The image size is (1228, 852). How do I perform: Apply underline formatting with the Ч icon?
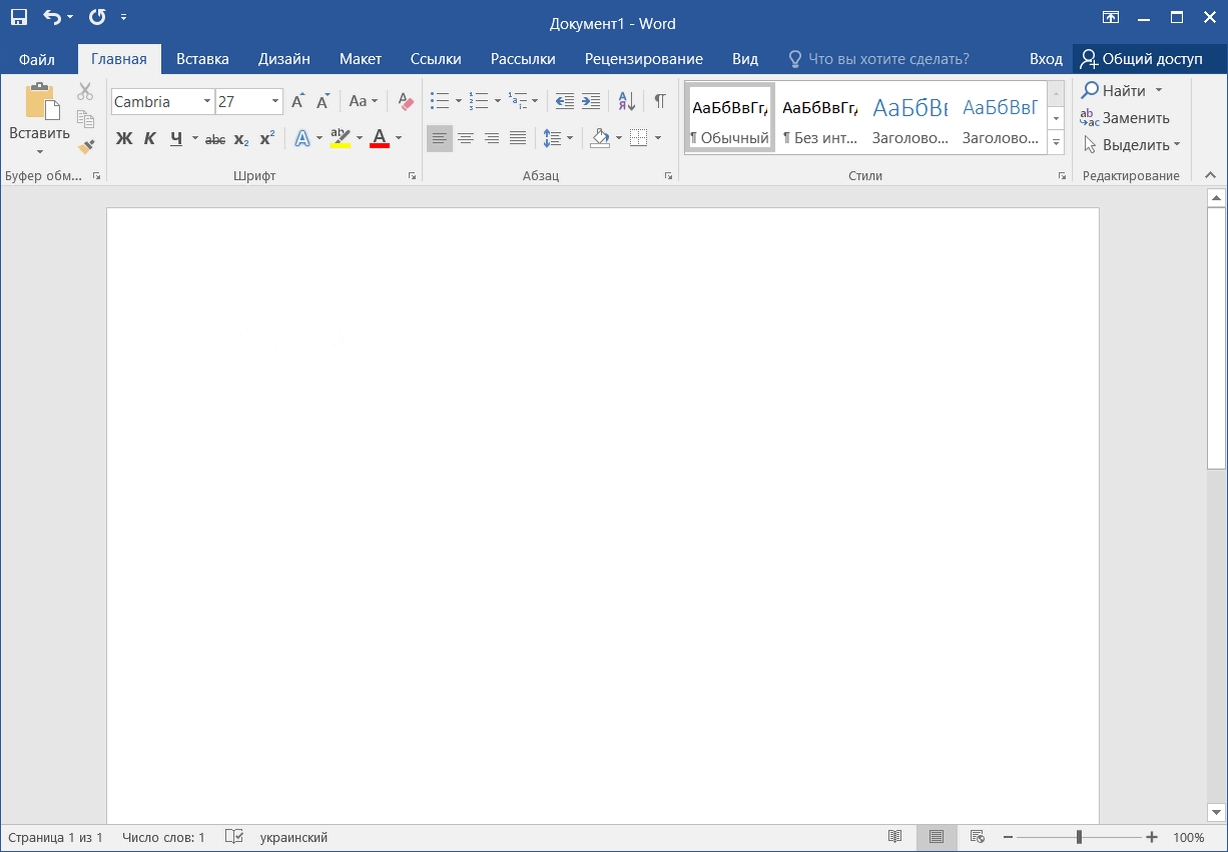(x=176, y=138)
